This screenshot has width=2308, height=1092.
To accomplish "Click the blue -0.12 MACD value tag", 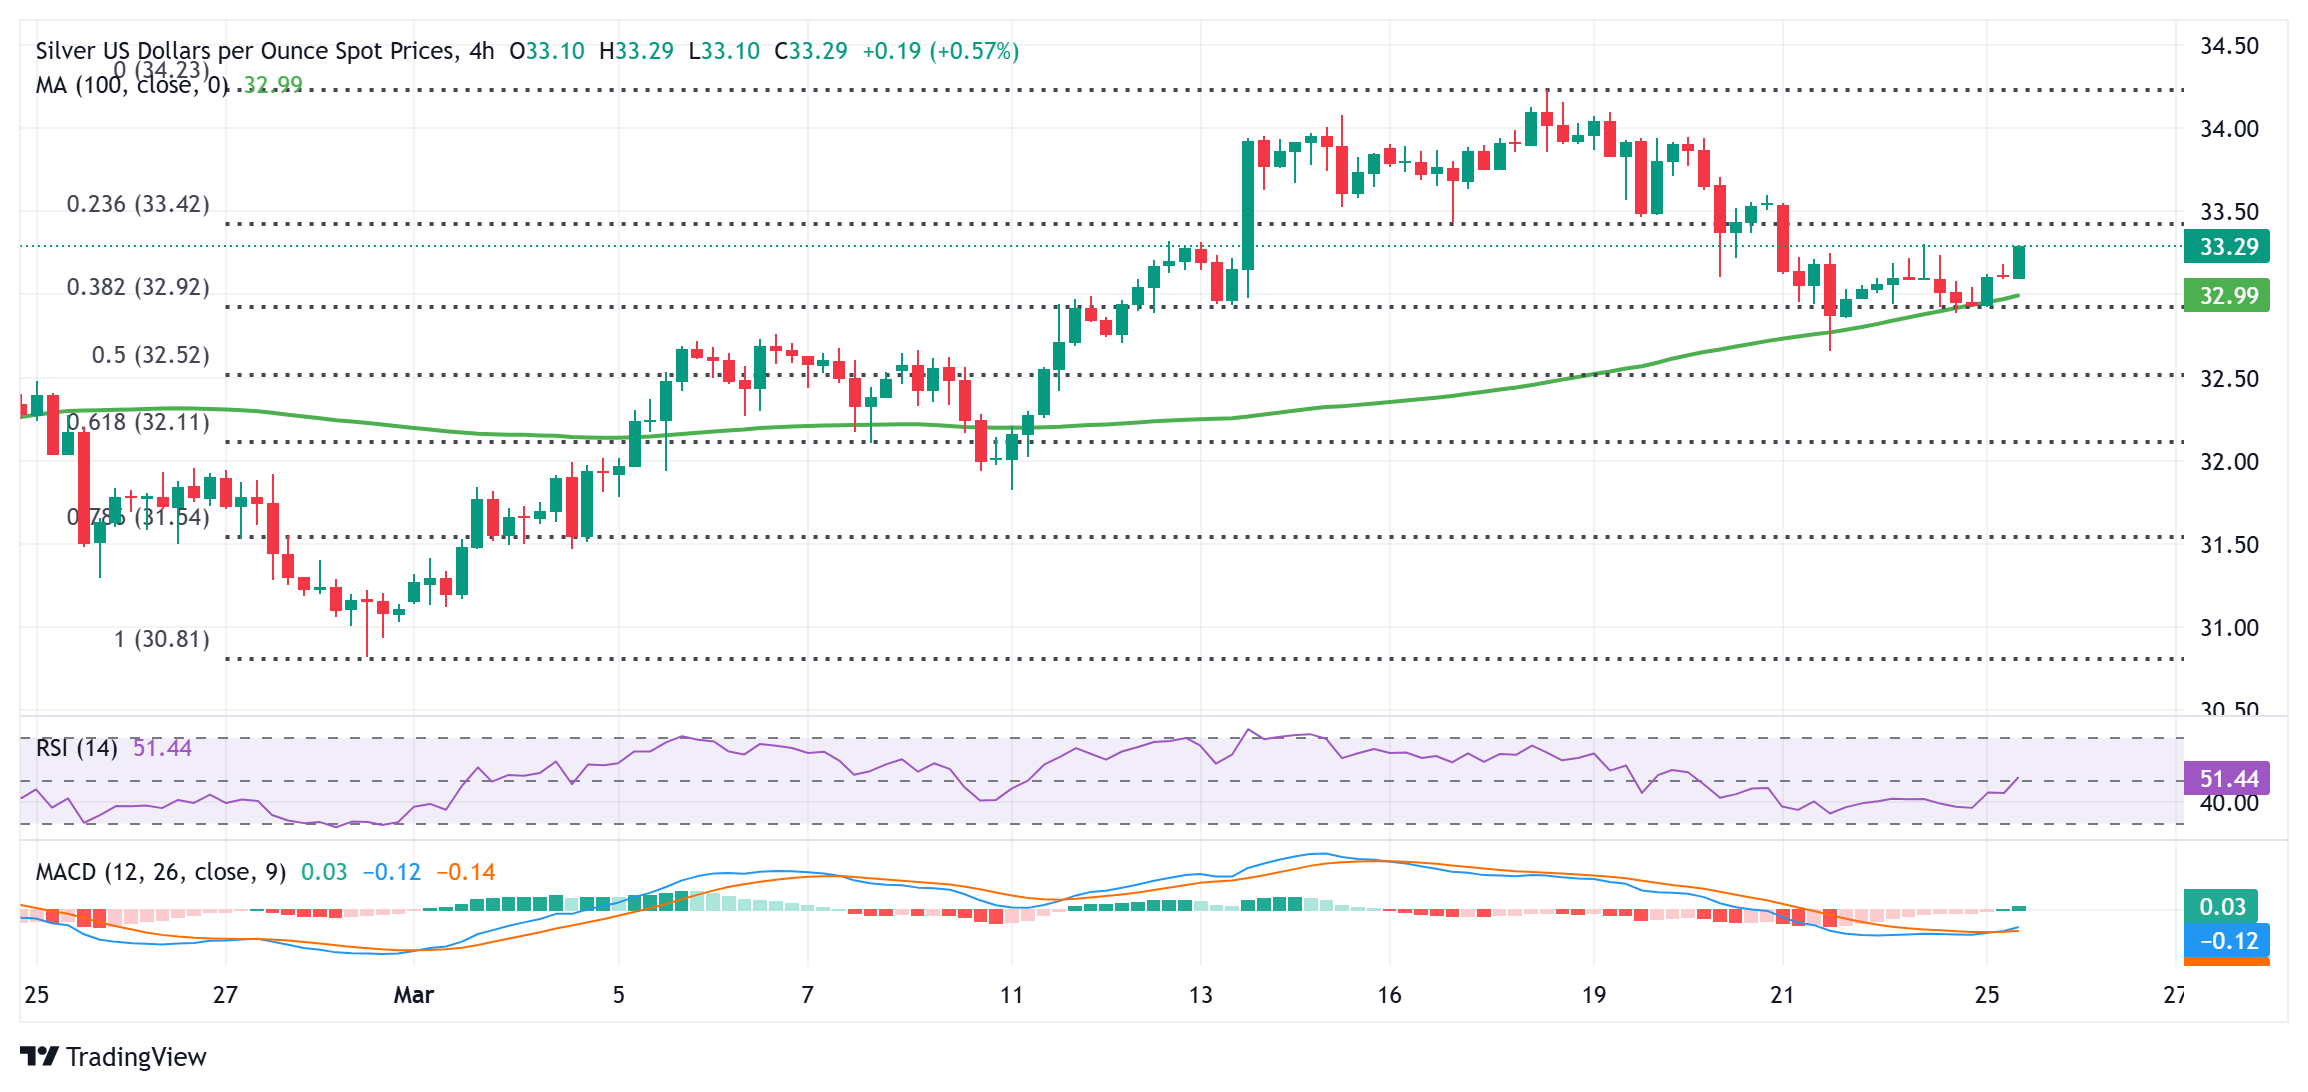I will click(x=2227, y=941).
